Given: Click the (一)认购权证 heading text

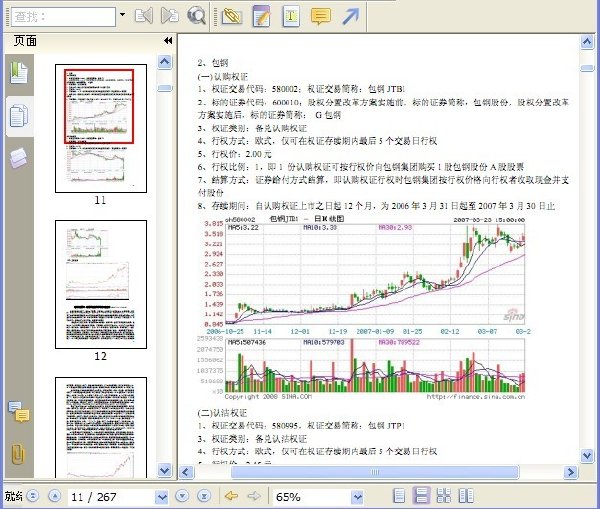Looking at the screenshot, I should click(x=222, y=76).
